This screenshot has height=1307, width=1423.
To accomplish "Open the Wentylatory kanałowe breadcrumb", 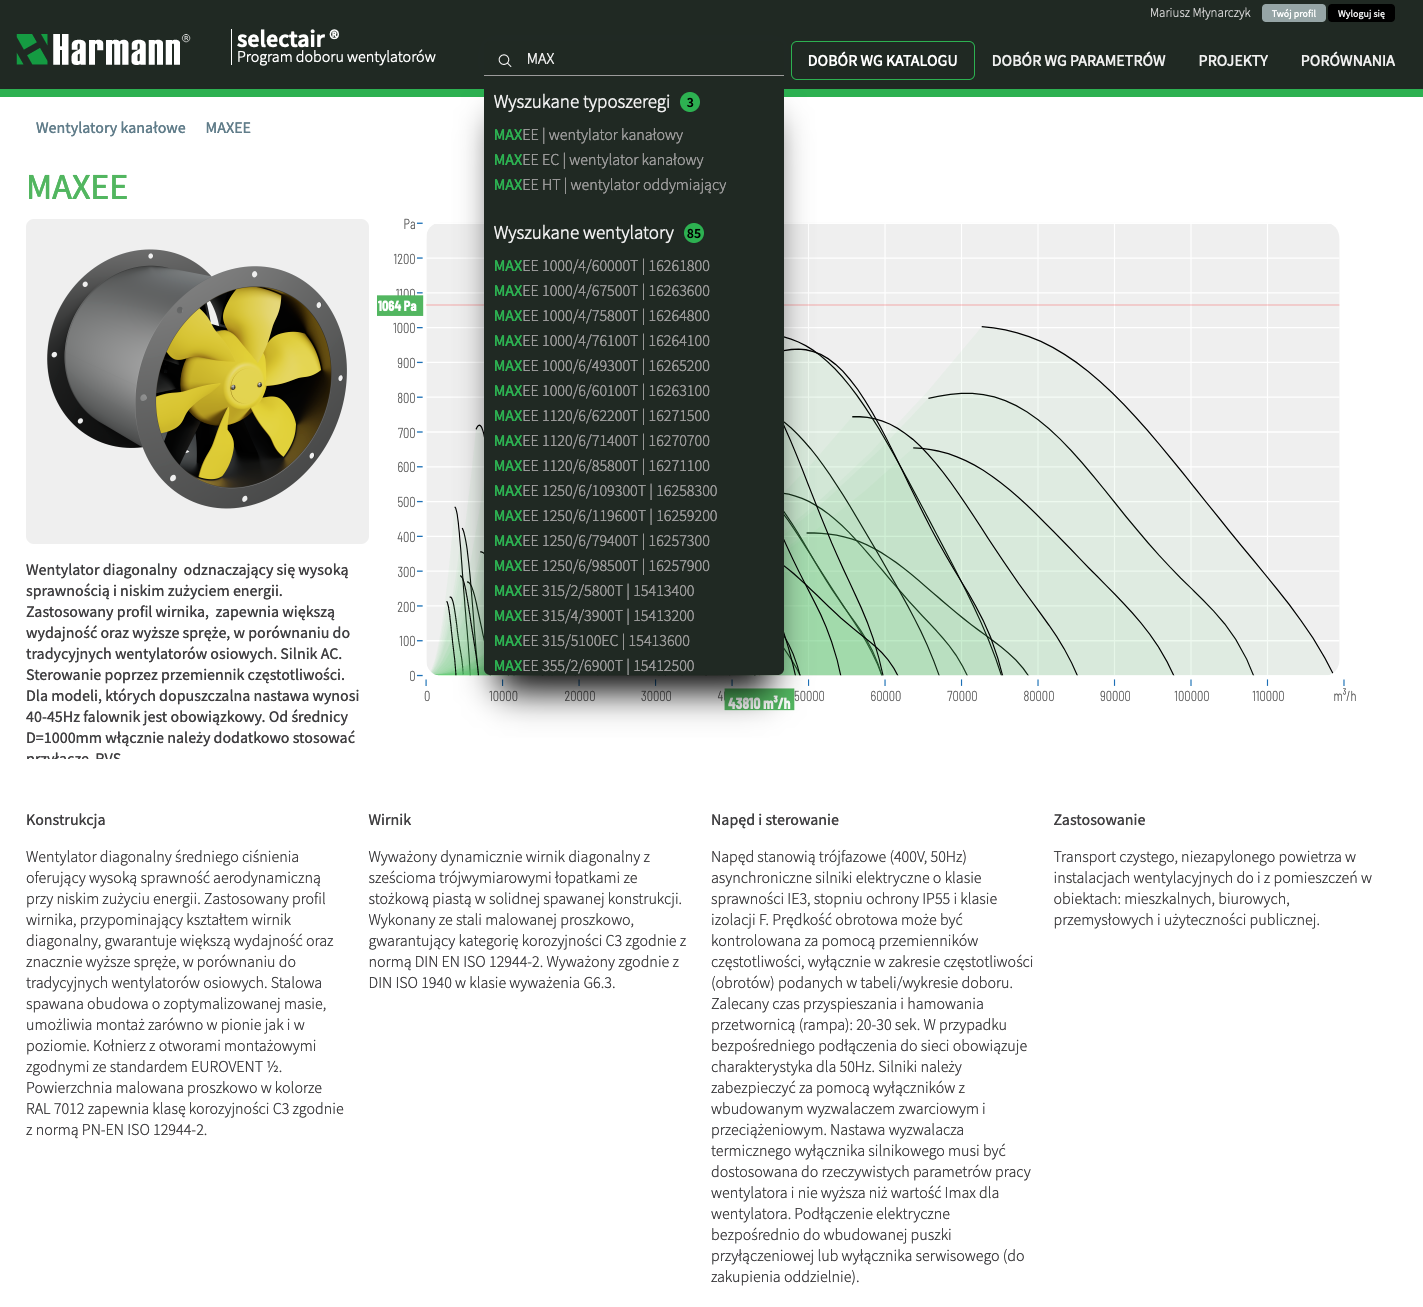I will click(111, 128).
